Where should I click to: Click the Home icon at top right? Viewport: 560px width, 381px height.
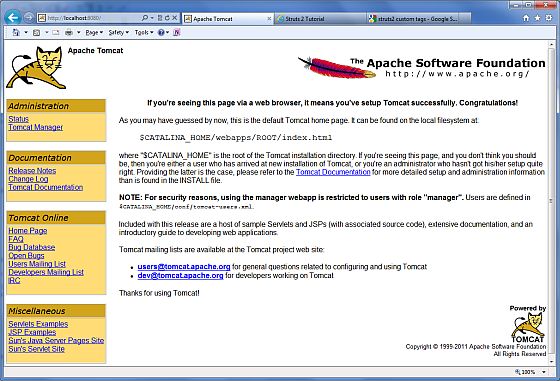pyautogui.click(x=526, y=18)
